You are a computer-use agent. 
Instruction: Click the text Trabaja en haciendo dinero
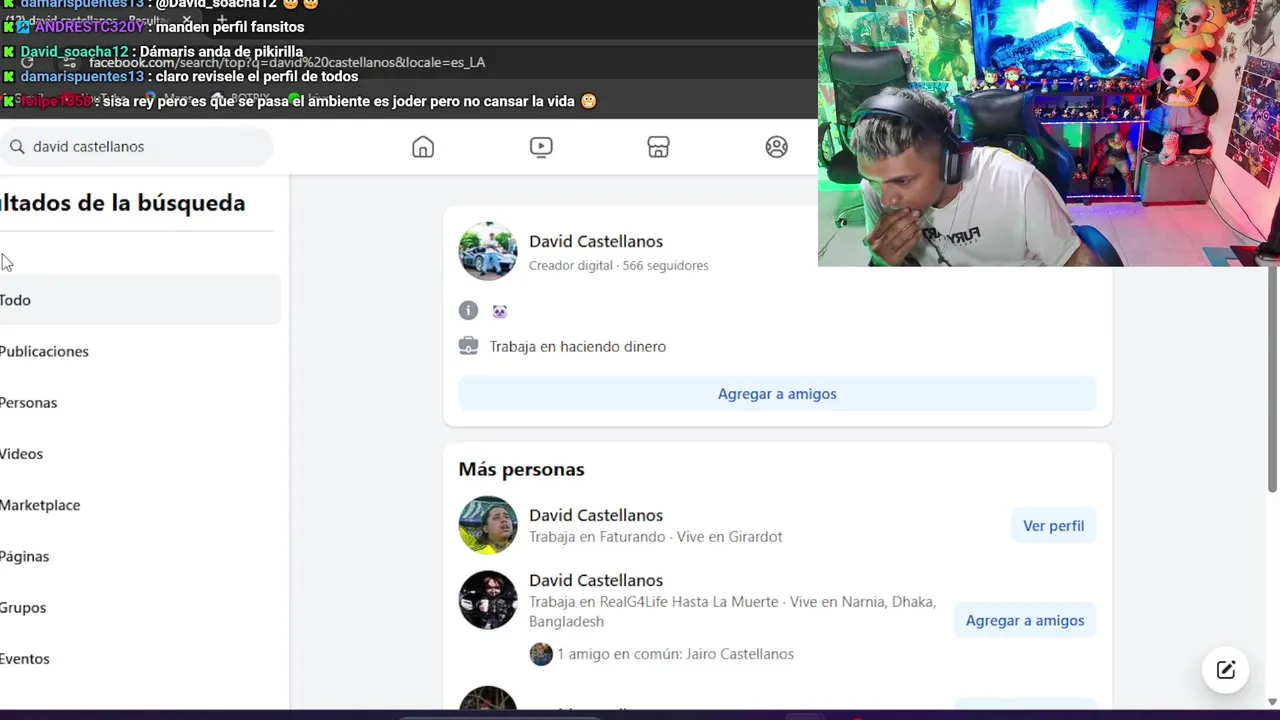click(577, 346)
